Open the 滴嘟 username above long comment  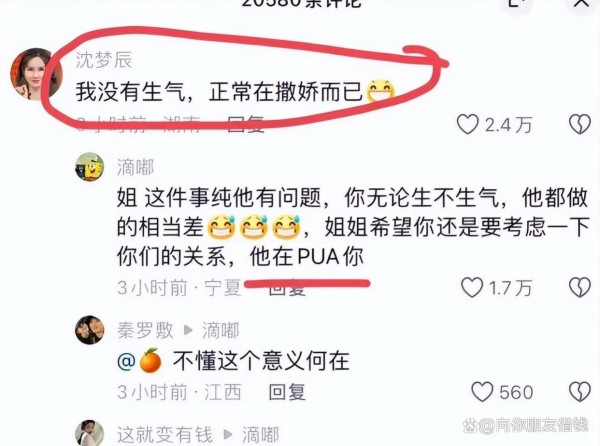click(135, 168)
